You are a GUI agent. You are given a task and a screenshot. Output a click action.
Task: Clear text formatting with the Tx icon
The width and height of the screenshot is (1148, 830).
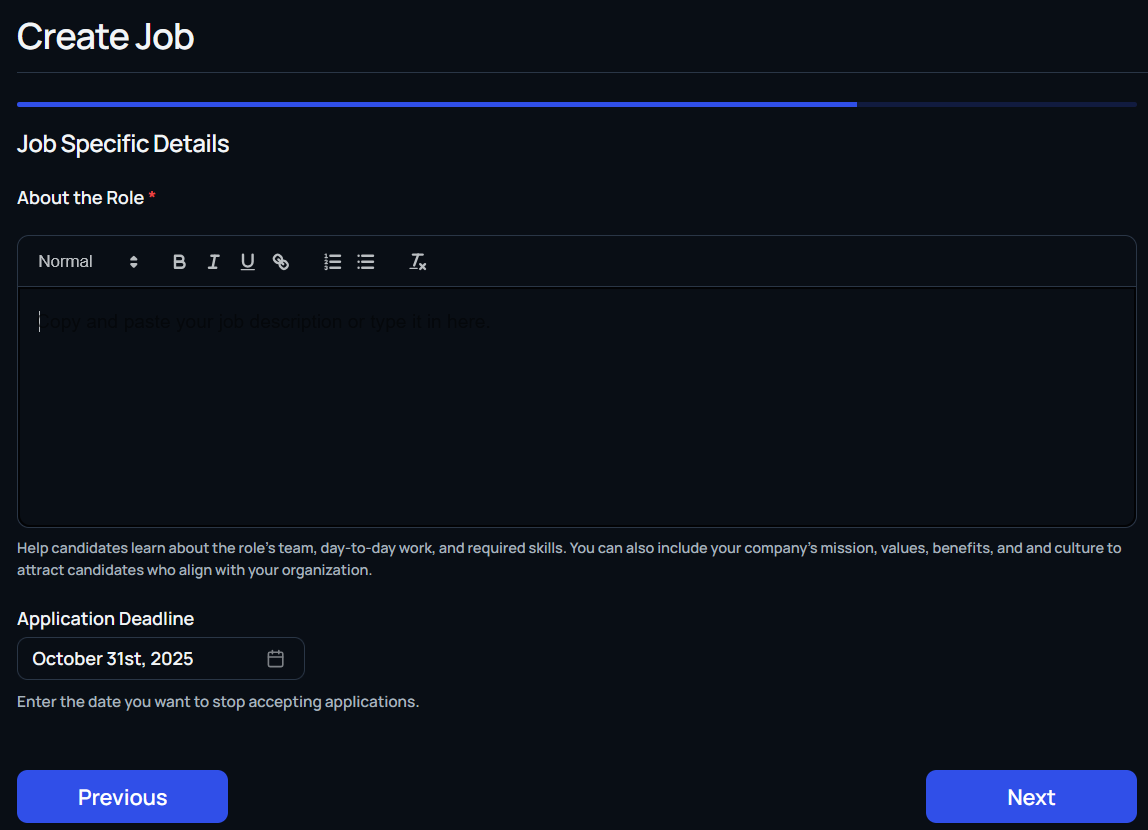click(x=418, y=262)
